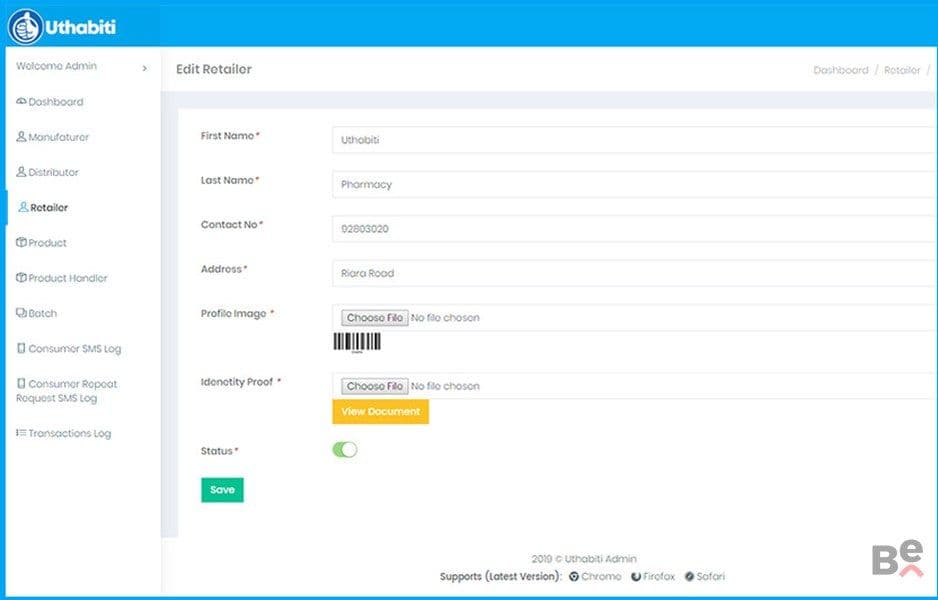The image size is (938, 600).
Task: Follow the Dashboard breadcrumb link
Action: (x=840, y=70)
